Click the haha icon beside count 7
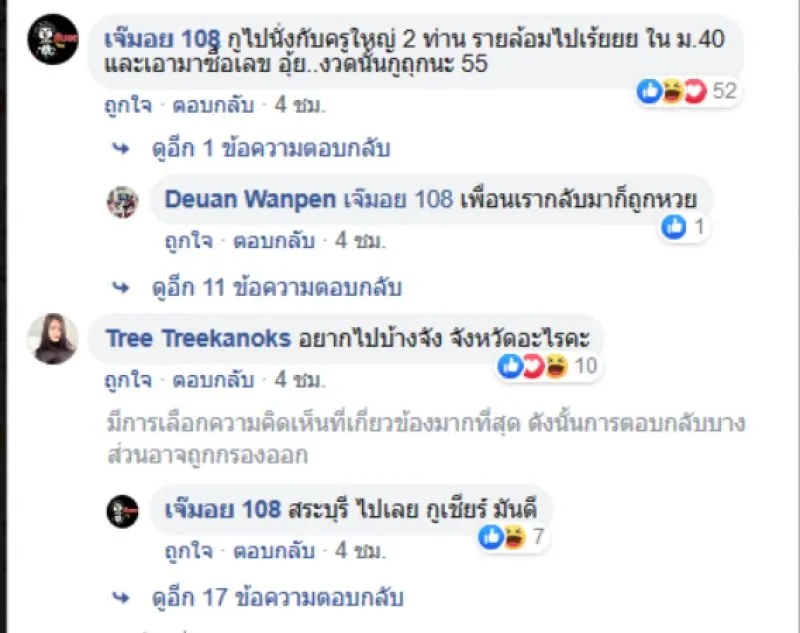Image resolution: width=800 pixels, height=633 pixels. 514,537
